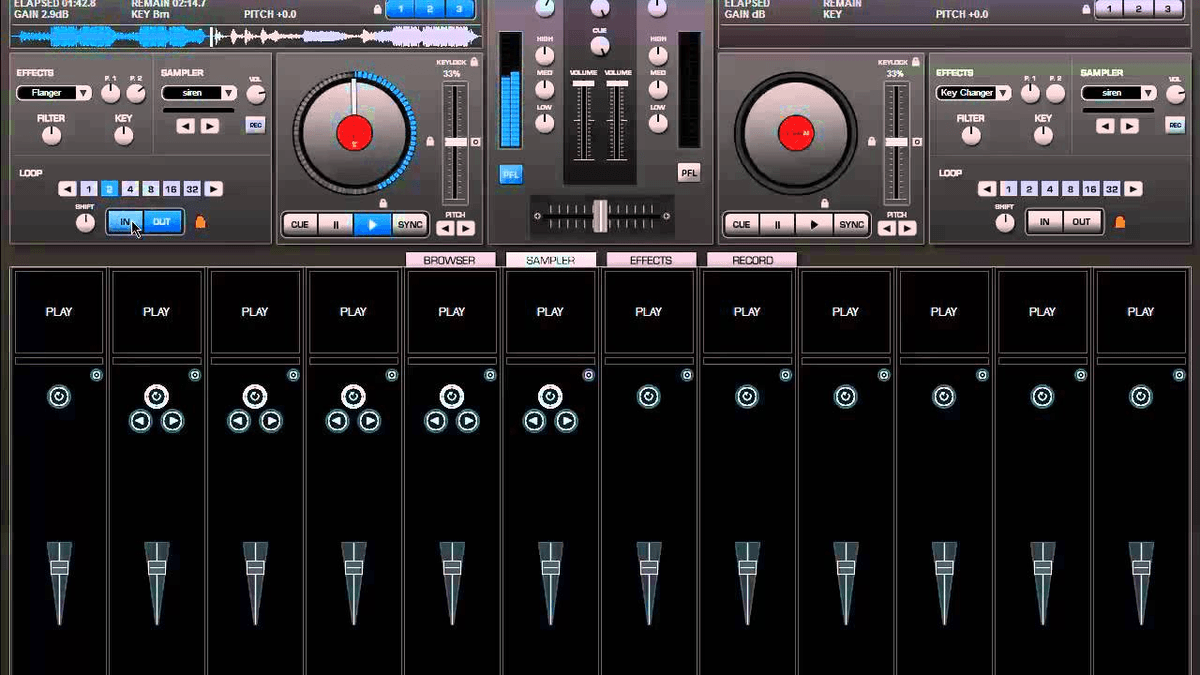Set loop OUT point on right deck
This screenshot has width=1200, height=675.
[x=1082, y=222]
